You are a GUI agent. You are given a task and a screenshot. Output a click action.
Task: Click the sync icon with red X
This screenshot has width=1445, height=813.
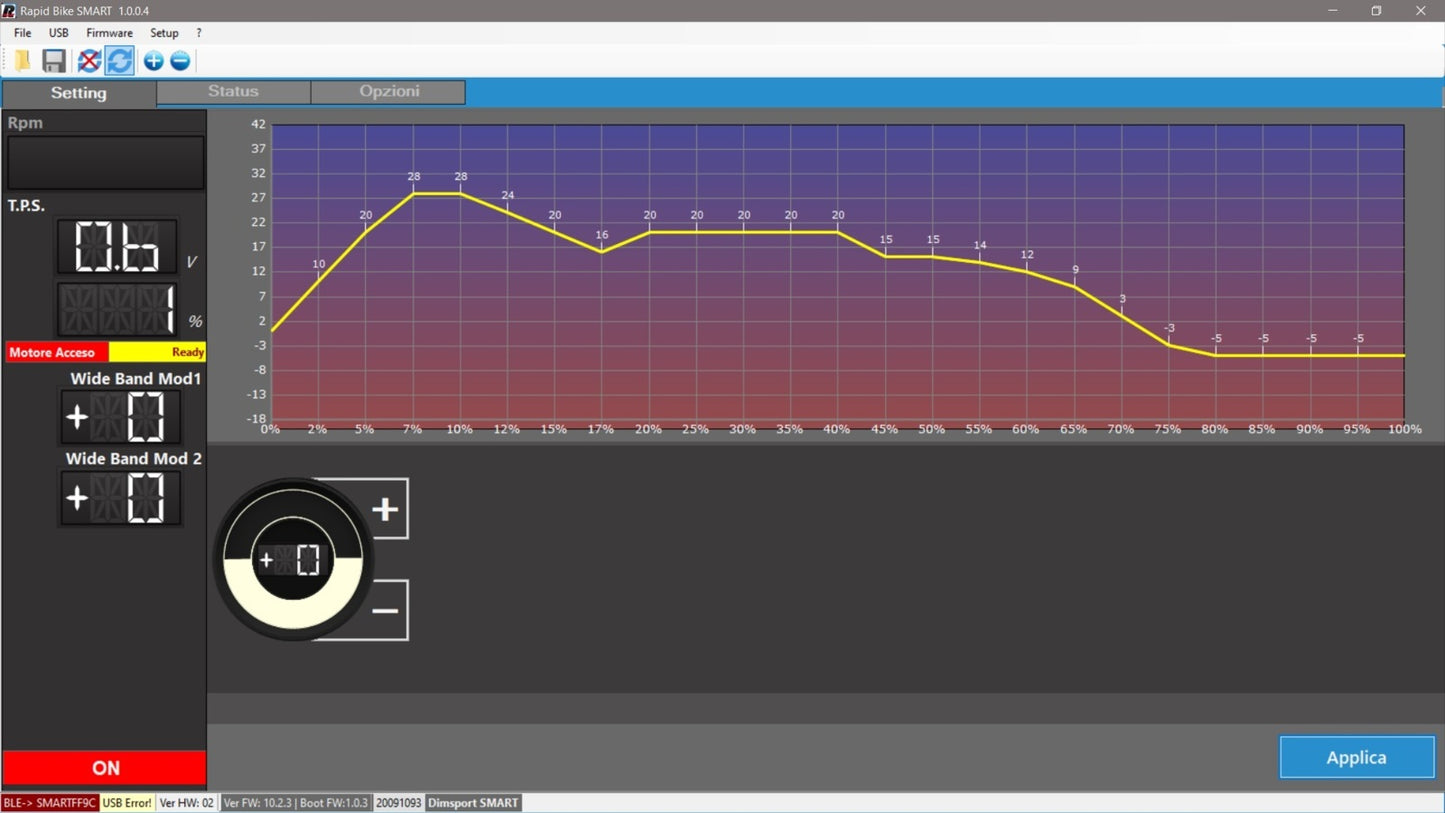point(89,61)
